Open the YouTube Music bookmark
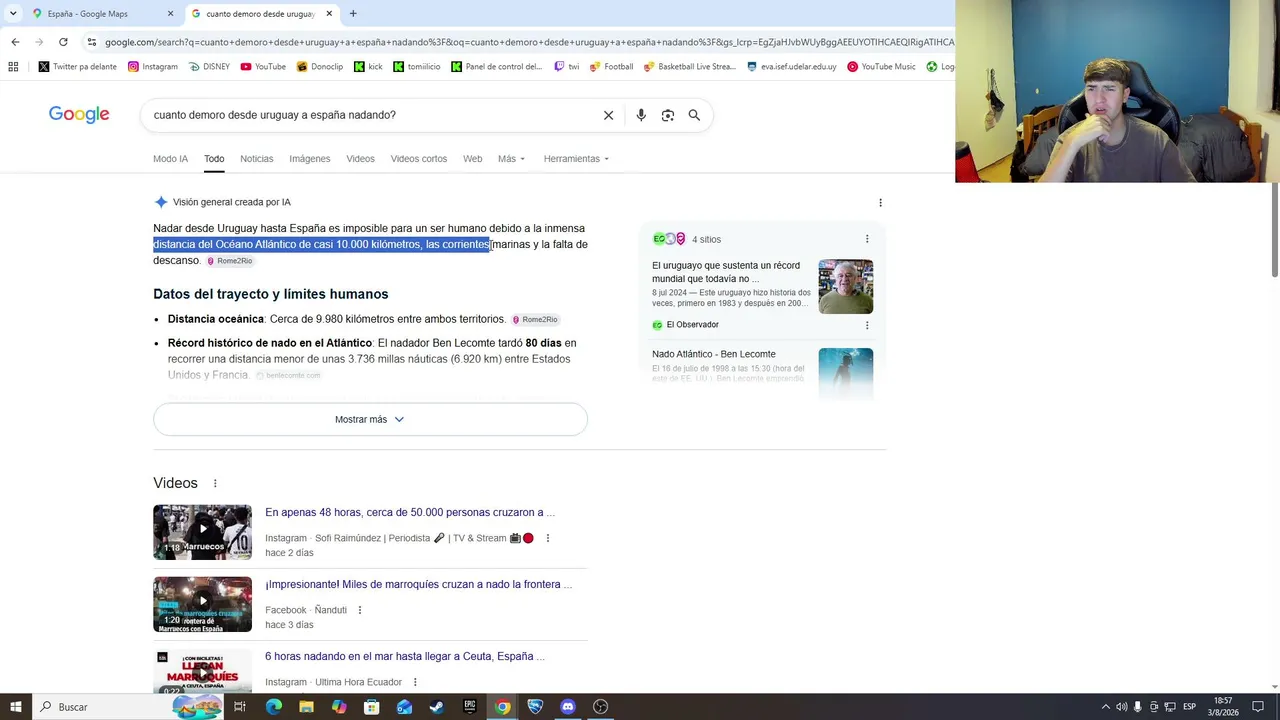1280x720 pixels. click(881, 67)
